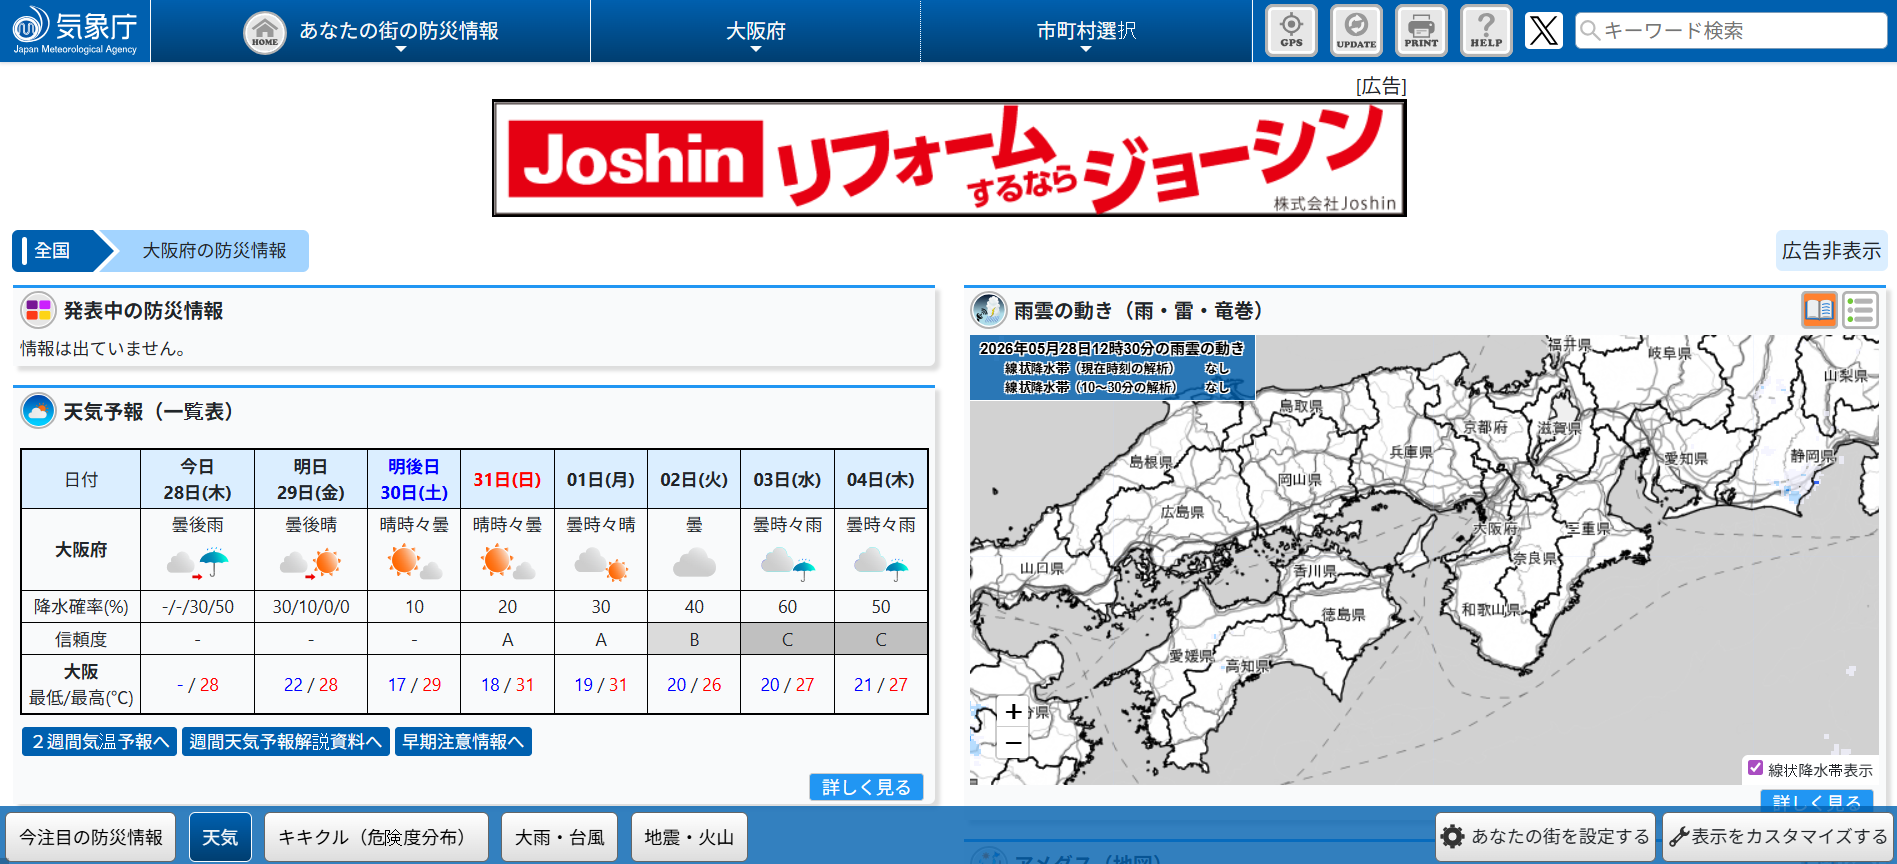This screenshot has height=864, width=1897.
Task: Open the 大阪府 prefecture dropdown
Action: coord(756,32)
